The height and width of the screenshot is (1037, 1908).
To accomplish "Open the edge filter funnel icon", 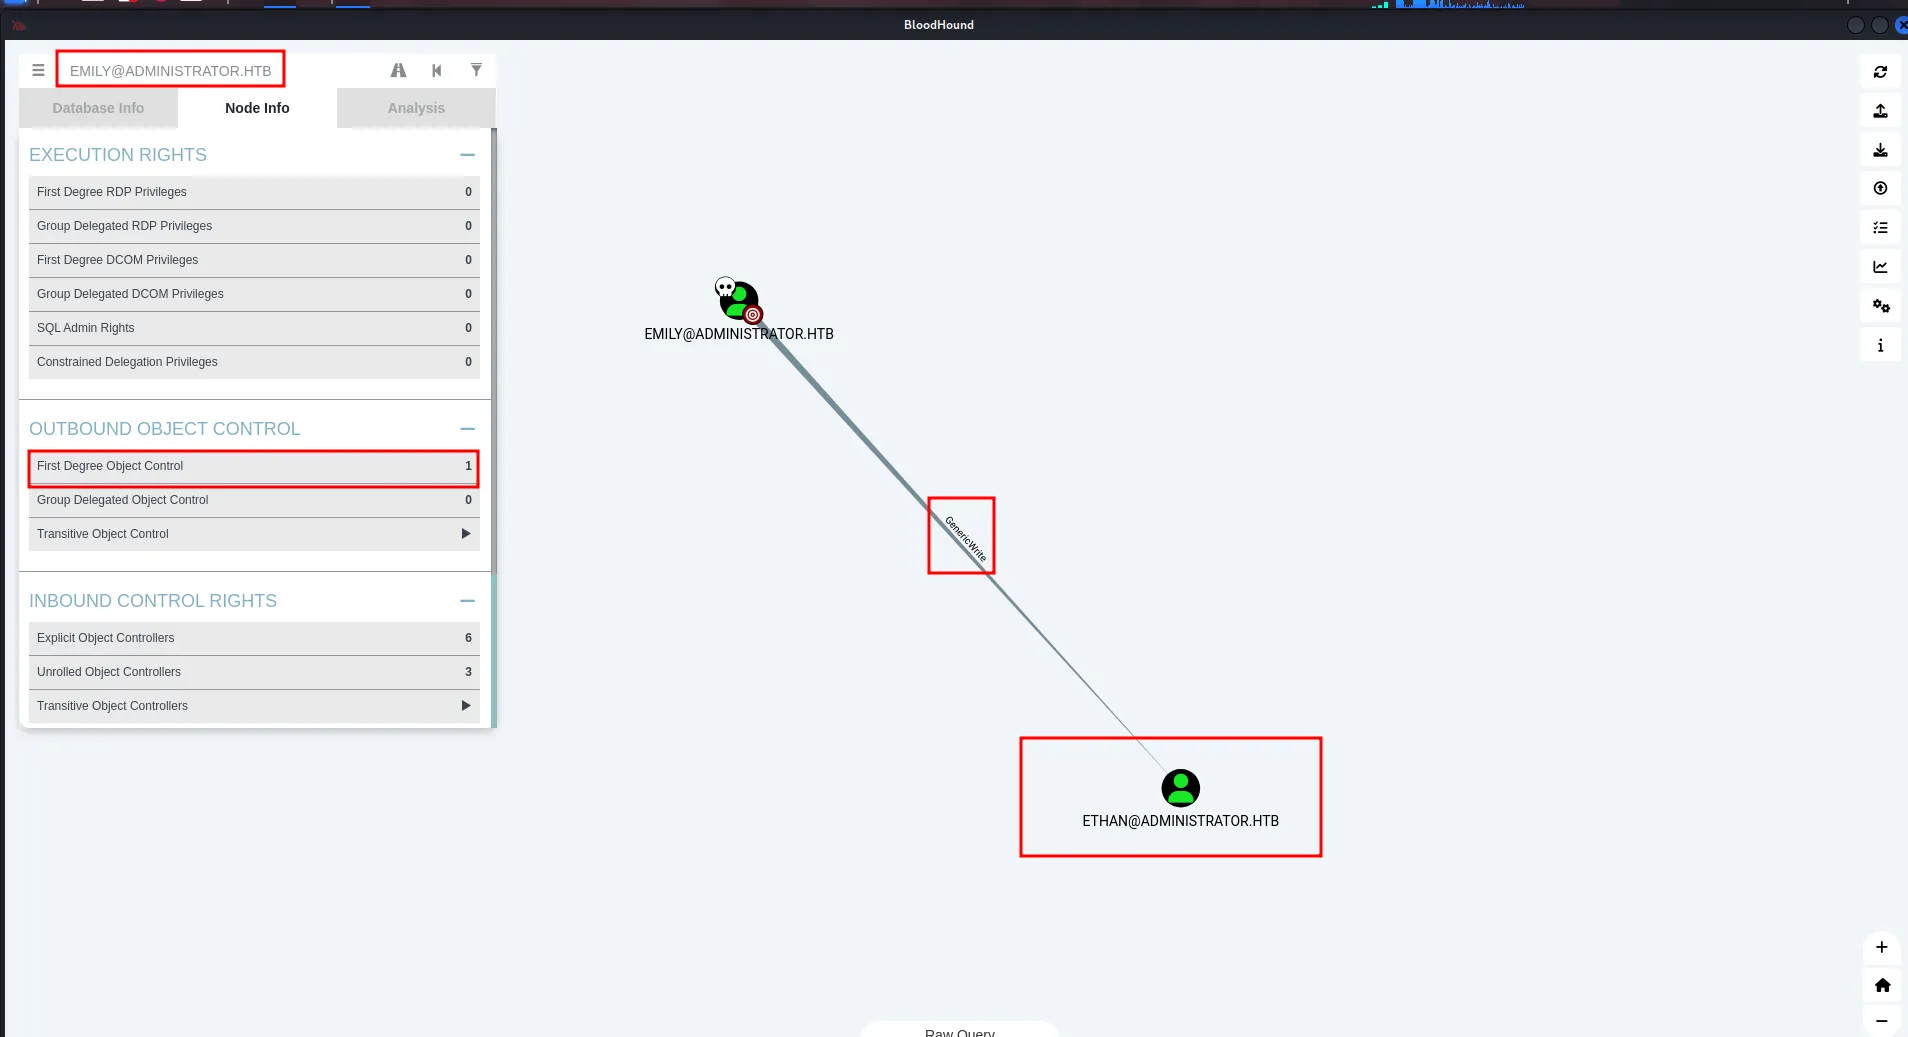I will [476, 70].
